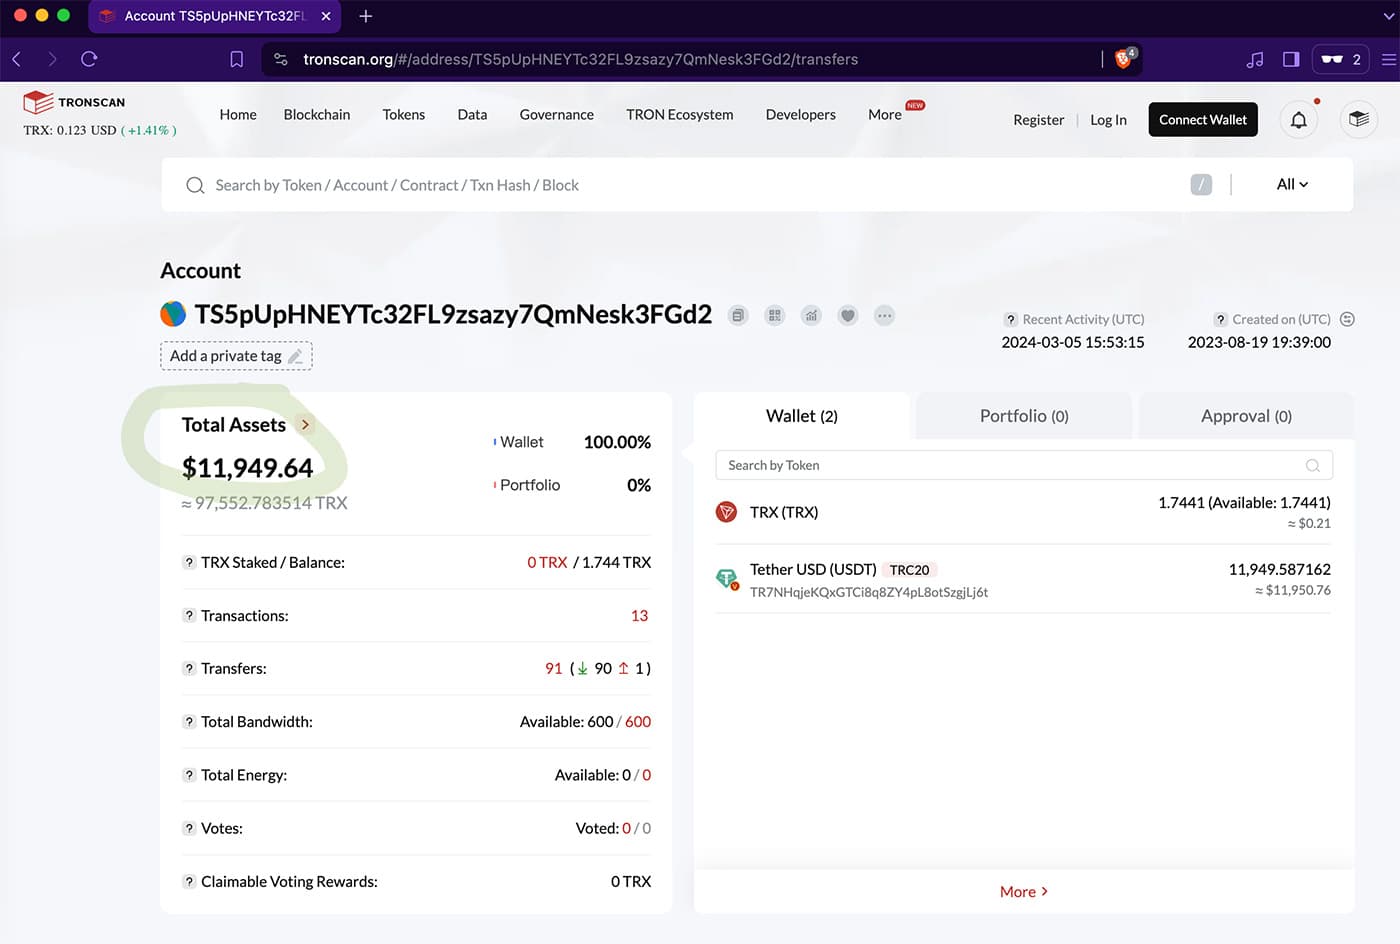Click the red More link below wallet
Image resolution: width=1400 pixels, height=944 pixels.
coord(1023,892)
